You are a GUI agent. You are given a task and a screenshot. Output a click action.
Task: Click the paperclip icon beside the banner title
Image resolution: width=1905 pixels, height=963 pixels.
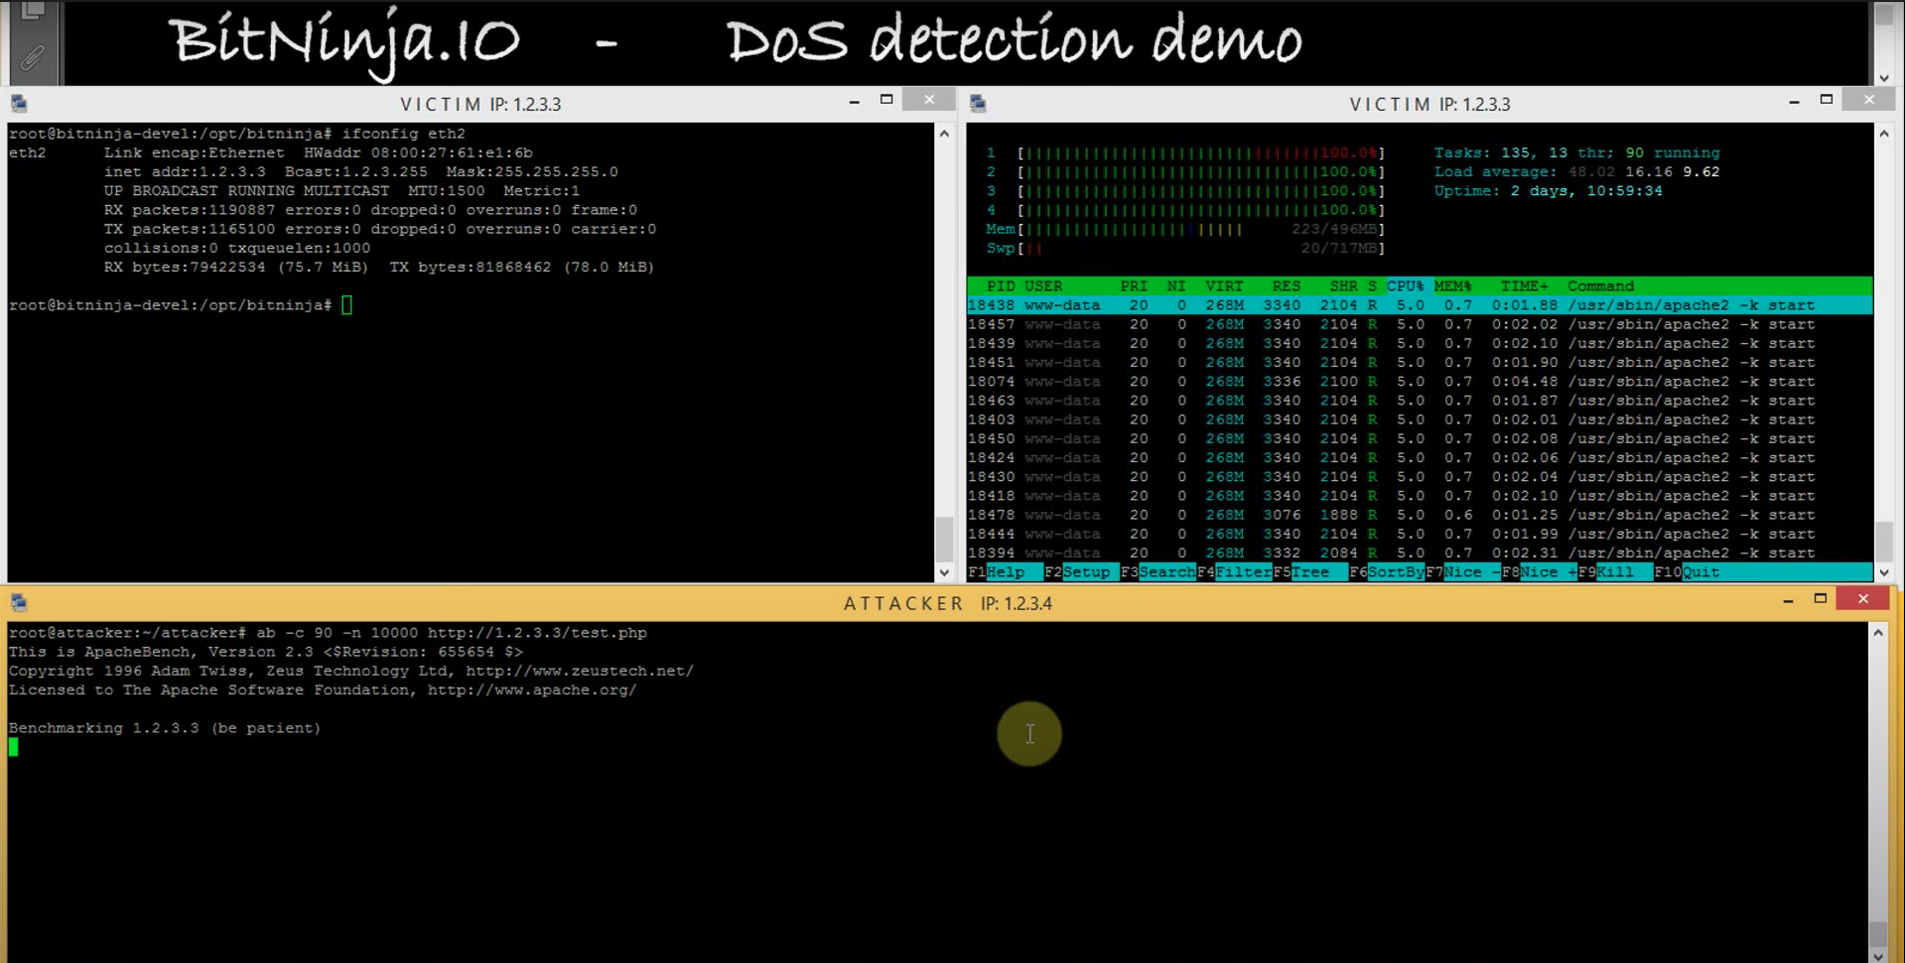[33, 58]
